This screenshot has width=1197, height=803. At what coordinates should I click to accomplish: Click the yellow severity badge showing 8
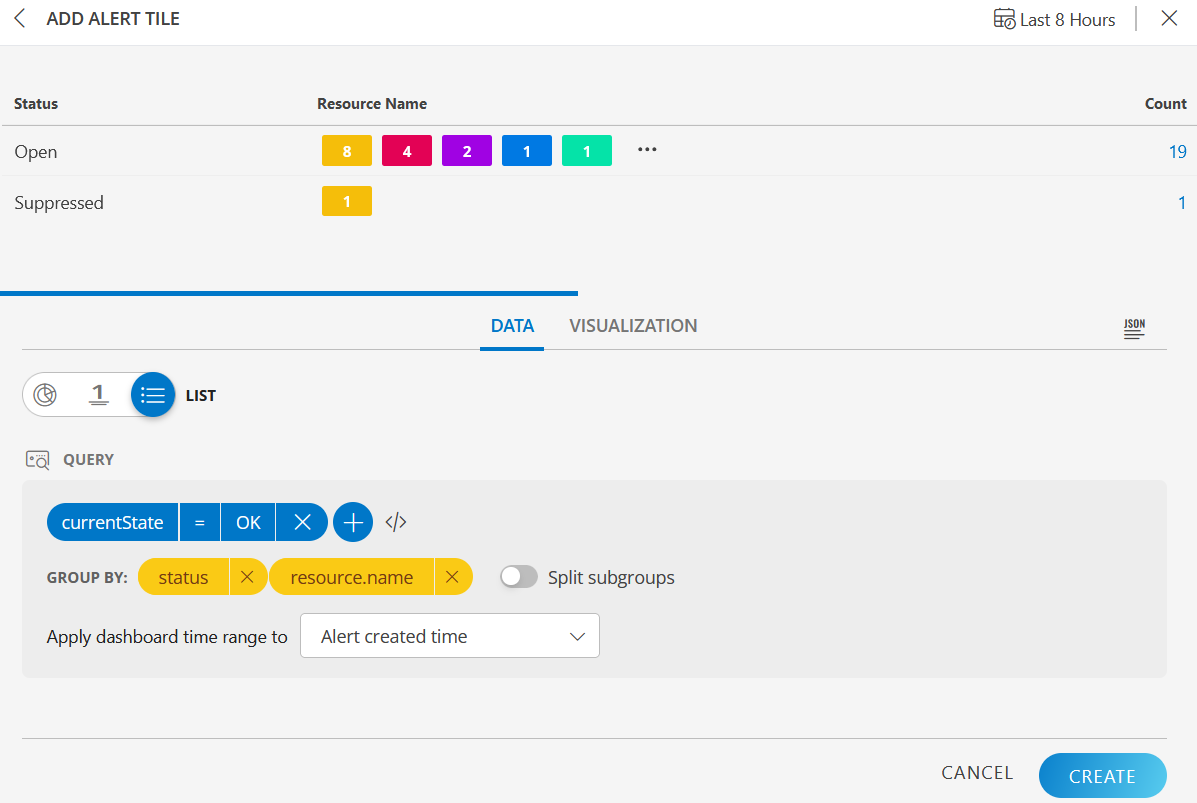pyautogui.click(x=346, y=150)
